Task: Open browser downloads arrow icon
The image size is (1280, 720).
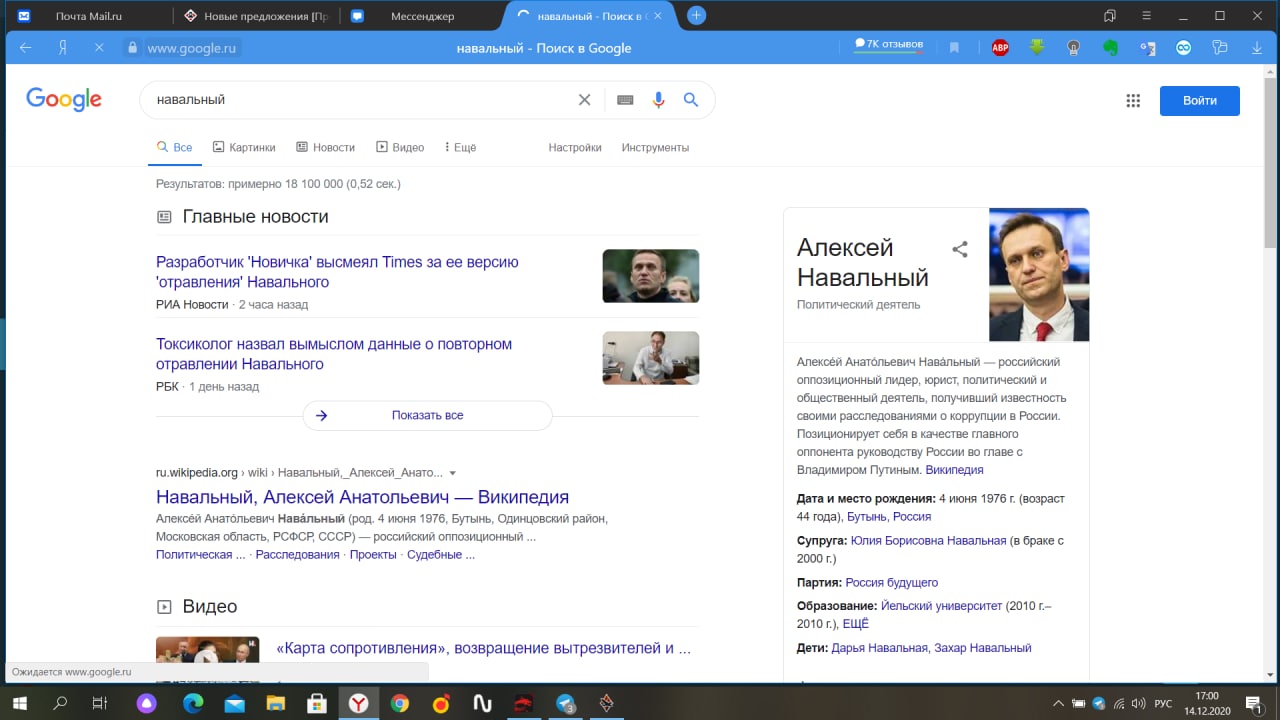Action: pos(1257,47)
